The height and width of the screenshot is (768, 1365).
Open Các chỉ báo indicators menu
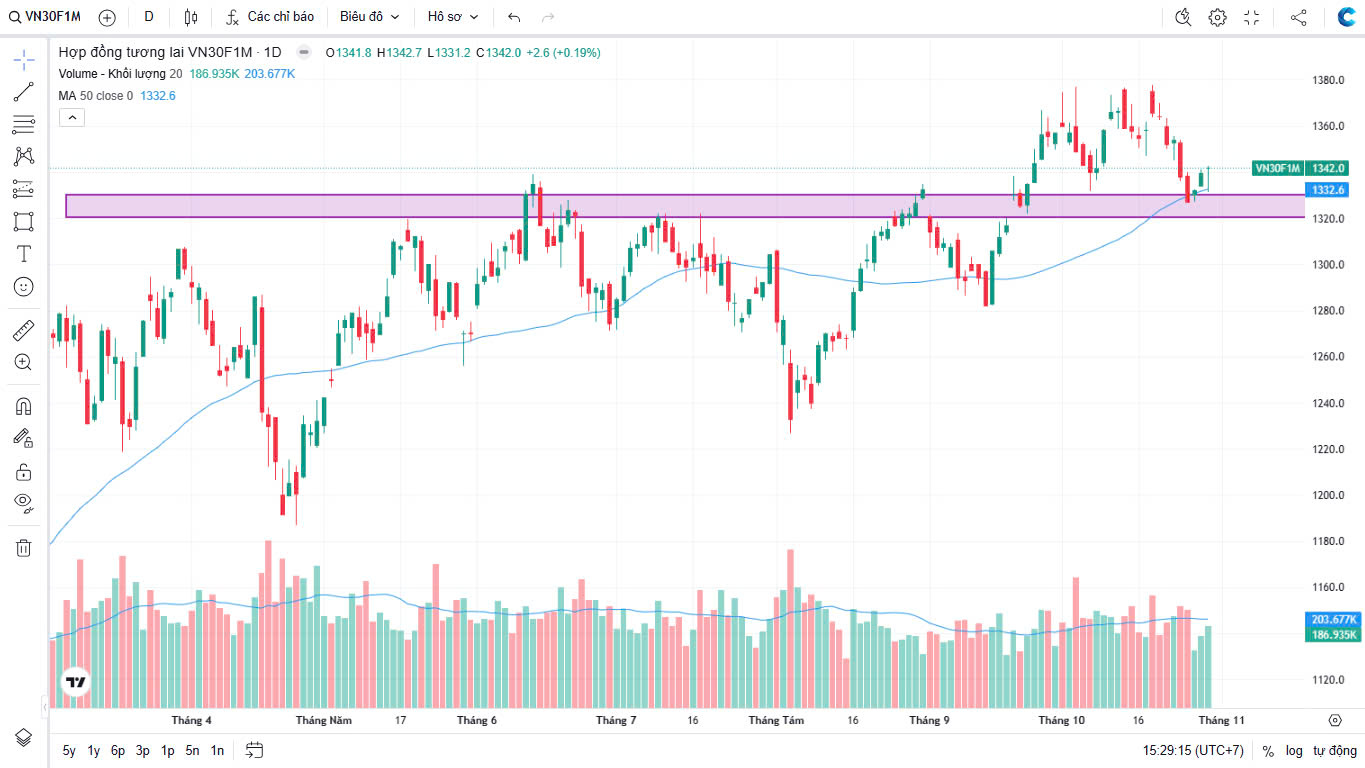[x=270, y=17]
